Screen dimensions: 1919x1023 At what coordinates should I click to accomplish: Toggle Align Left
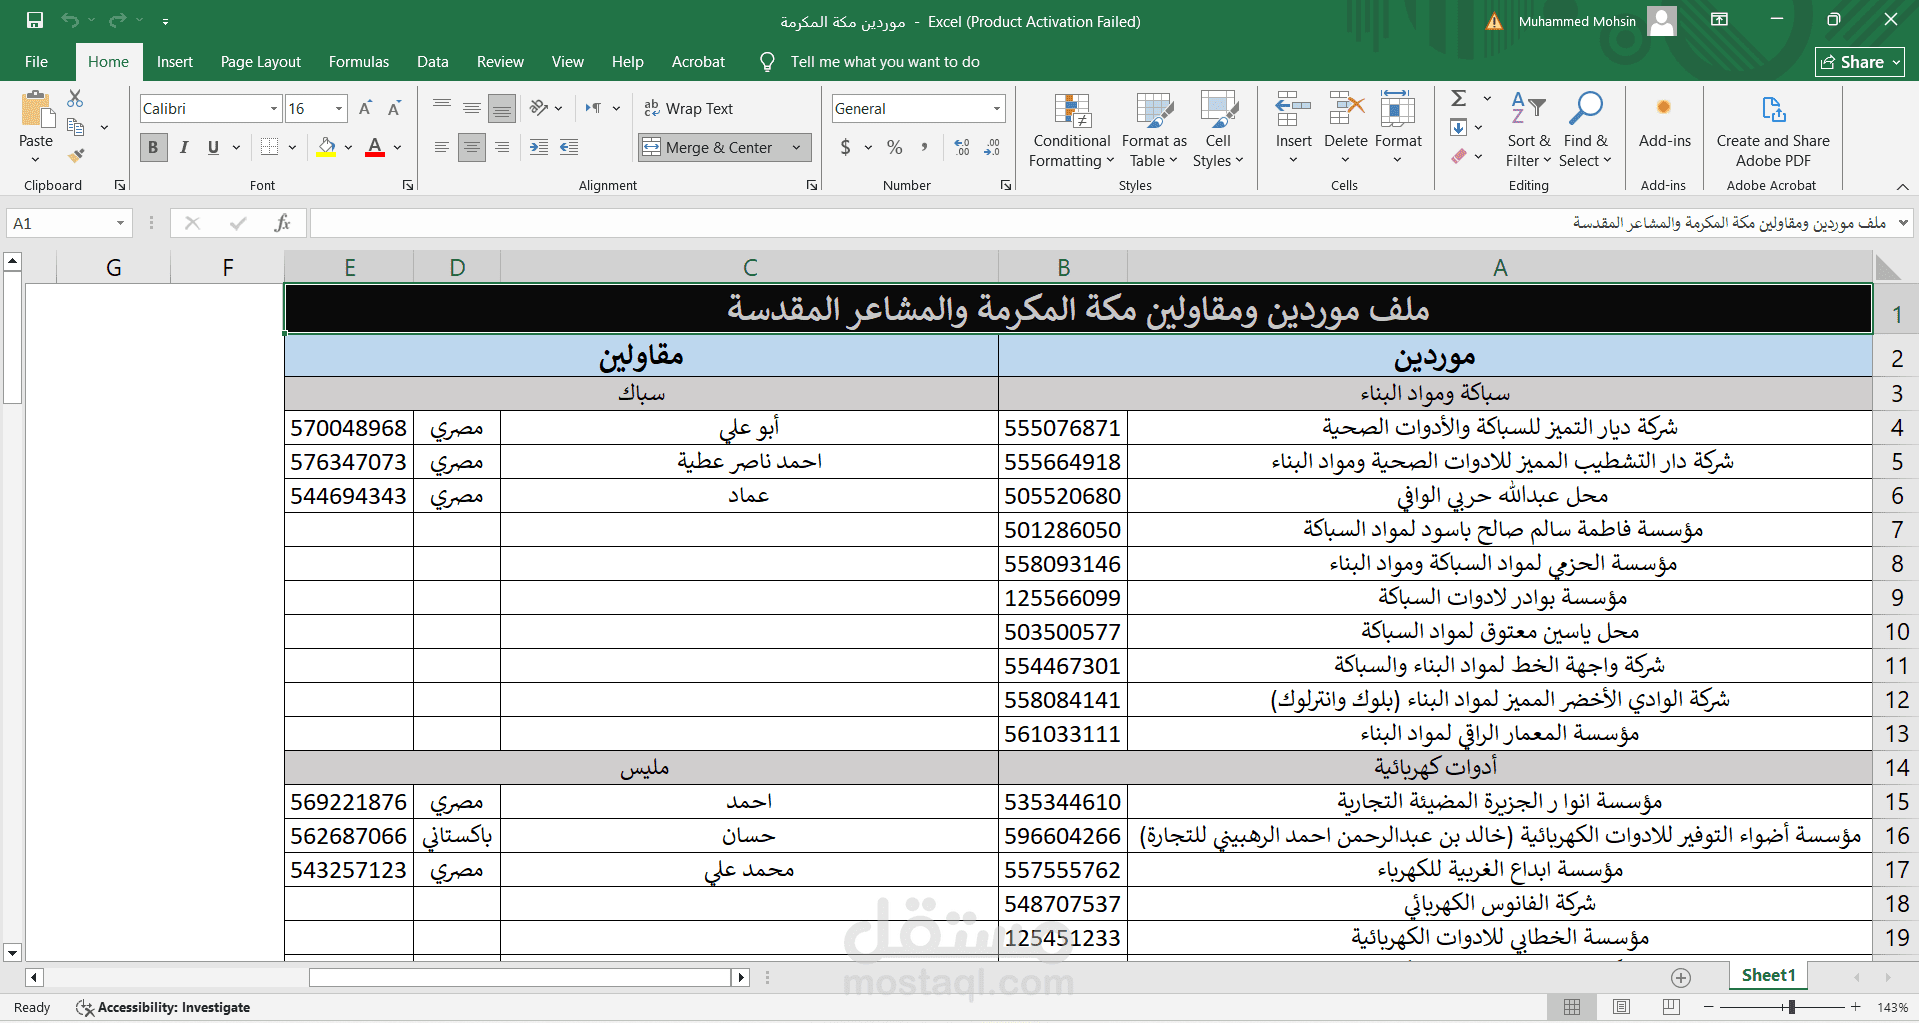[441, 147]
